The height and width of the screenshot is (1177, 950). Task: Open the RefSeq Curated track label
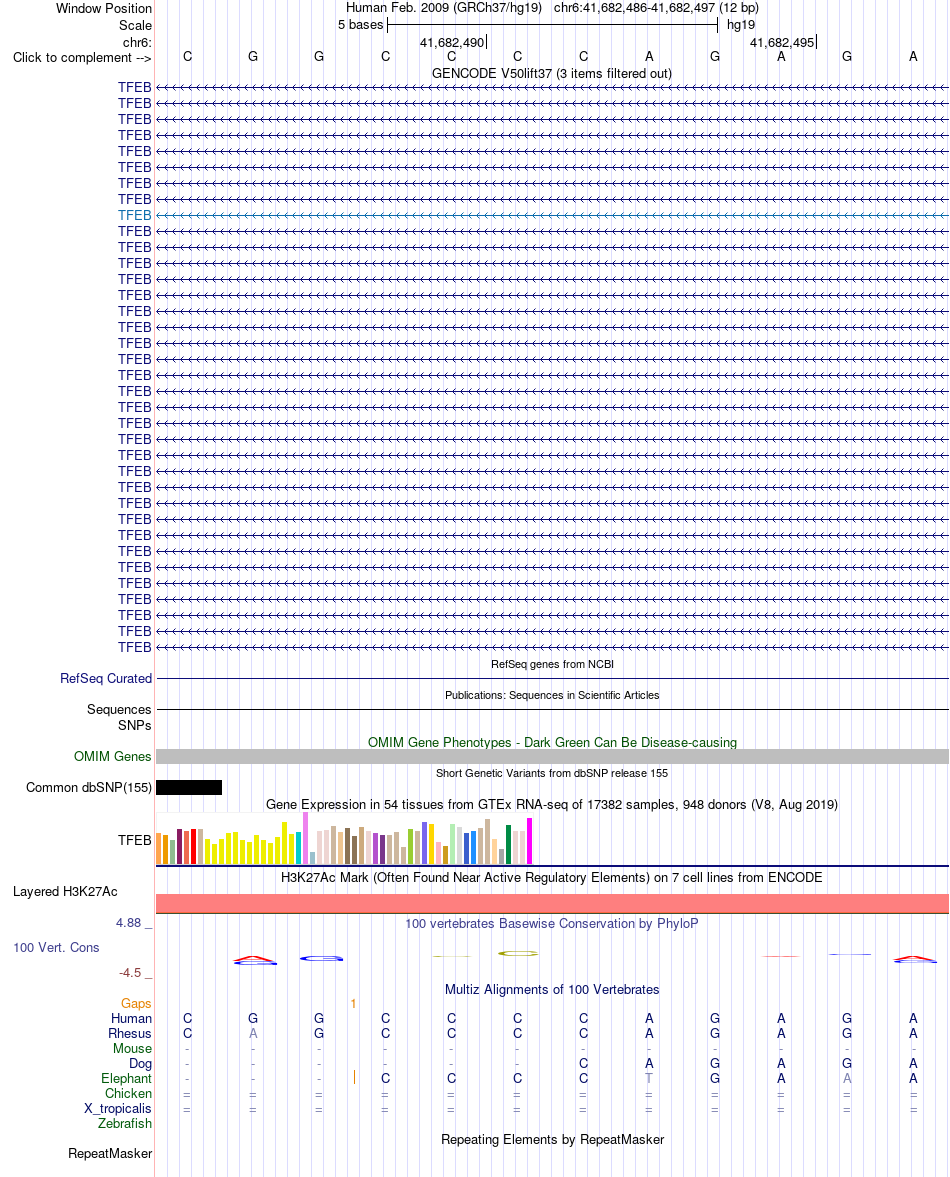106,679
